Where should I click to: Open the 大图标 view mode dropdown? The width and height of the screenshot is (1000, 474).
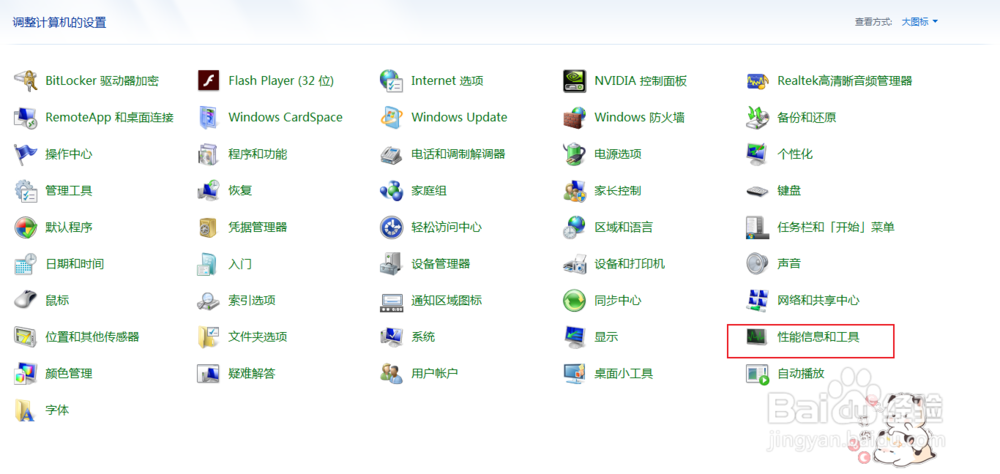pyautogui.click(x=919, y=22)
